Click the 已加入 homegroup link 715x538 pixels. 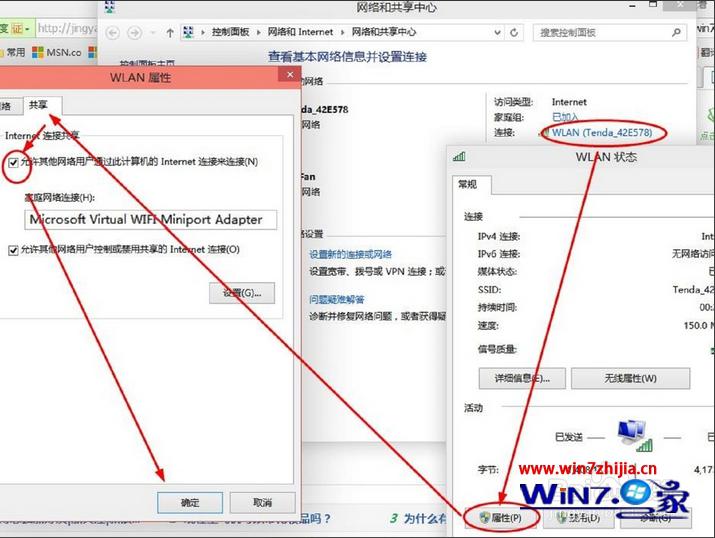565,117
